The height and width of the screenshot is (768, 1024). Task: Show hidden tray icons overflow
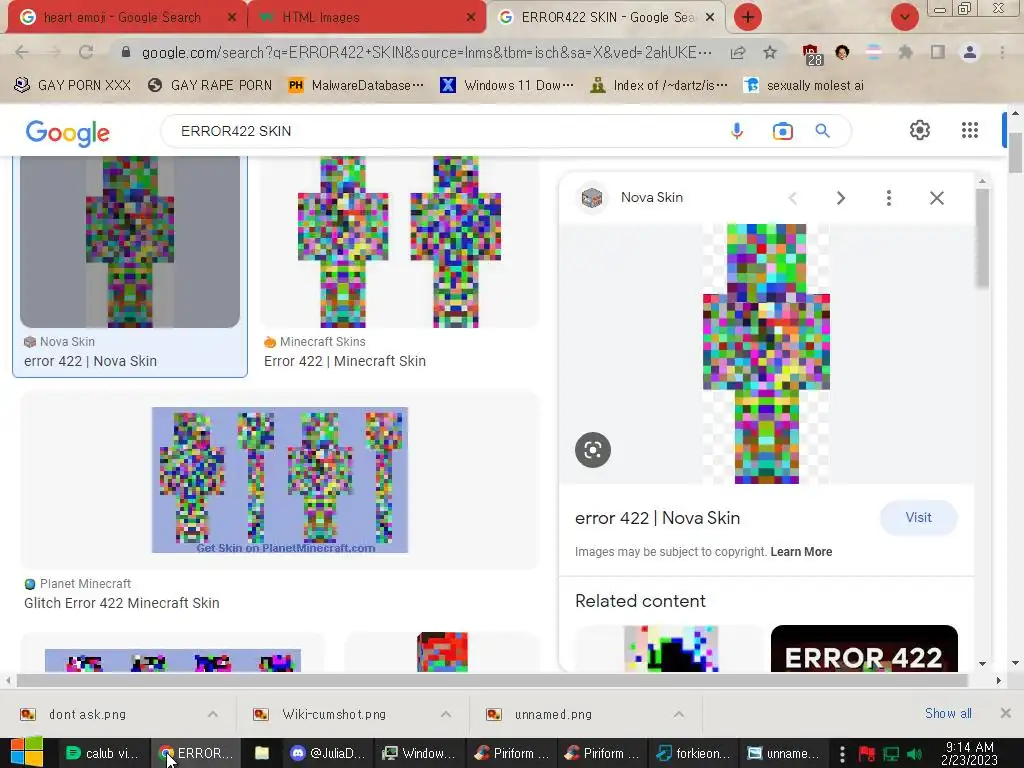[842, 754]
